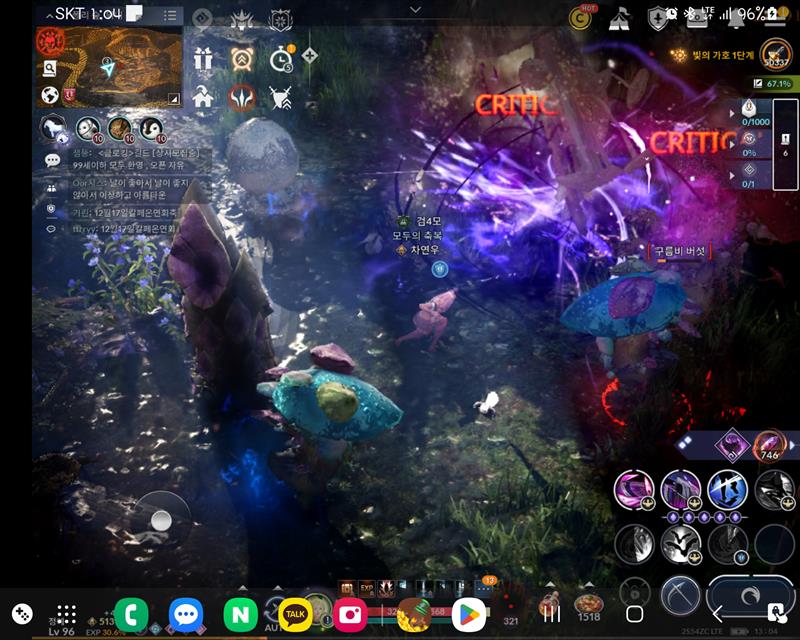Cast the pink slash skill
800x640 pixels.
pos(634,490)
